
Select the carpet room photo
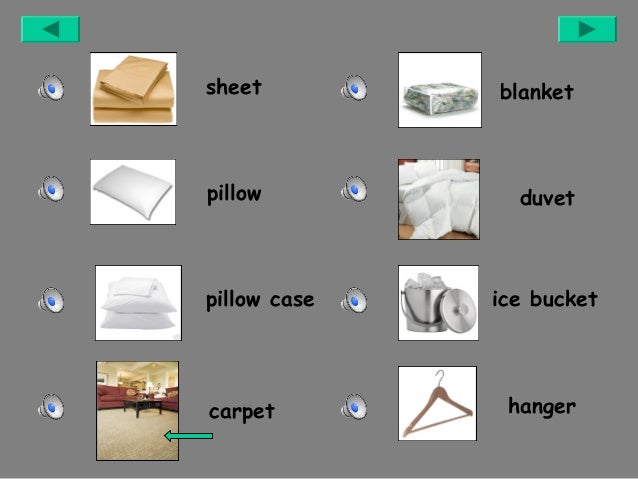click(138, 411)
